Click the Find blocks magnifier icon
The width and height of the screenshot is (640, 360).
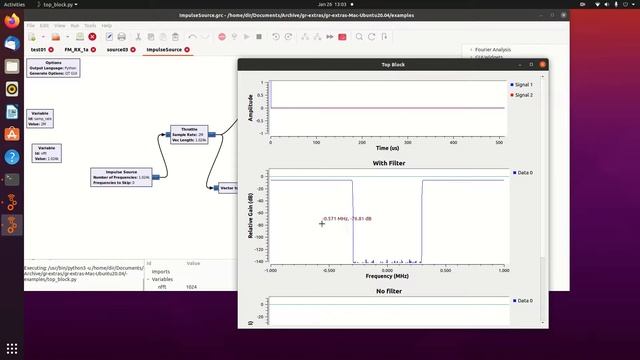pos(359,37)
